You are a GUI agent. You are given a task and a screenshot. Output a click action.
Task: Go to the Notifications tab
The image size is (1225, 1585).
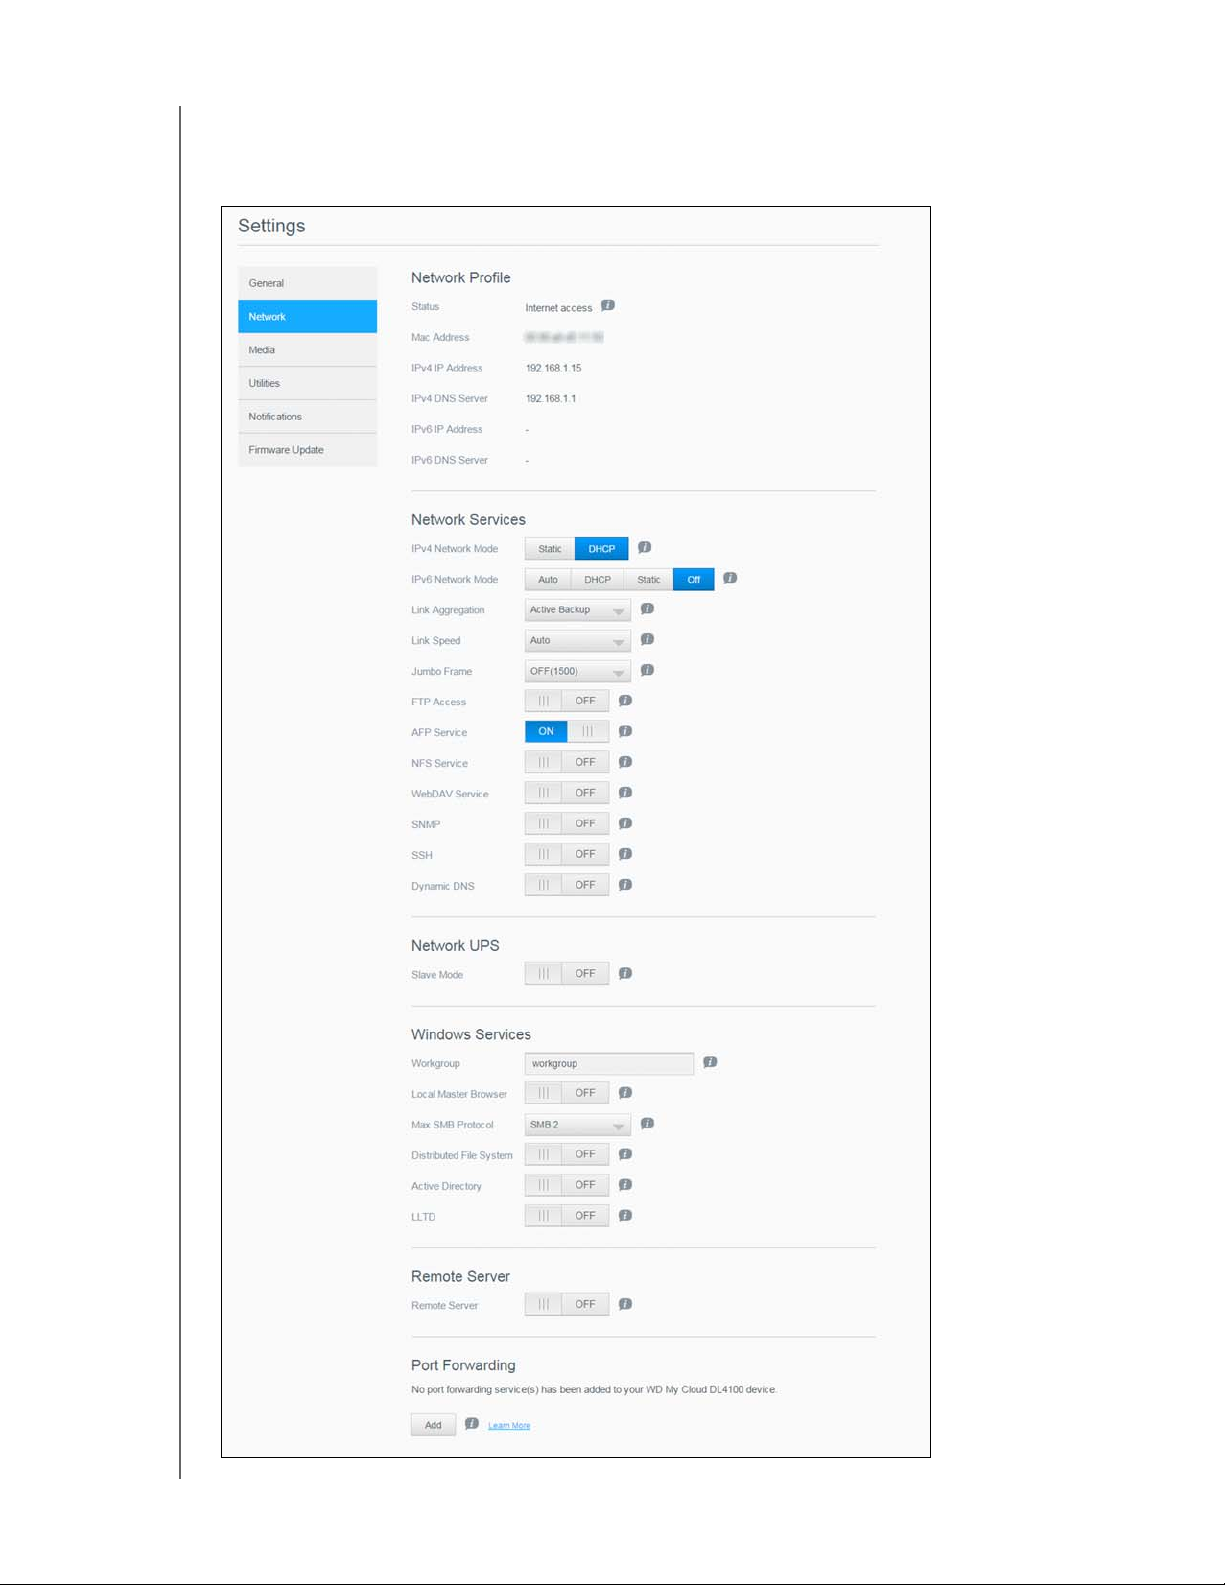tap(307, 416)
